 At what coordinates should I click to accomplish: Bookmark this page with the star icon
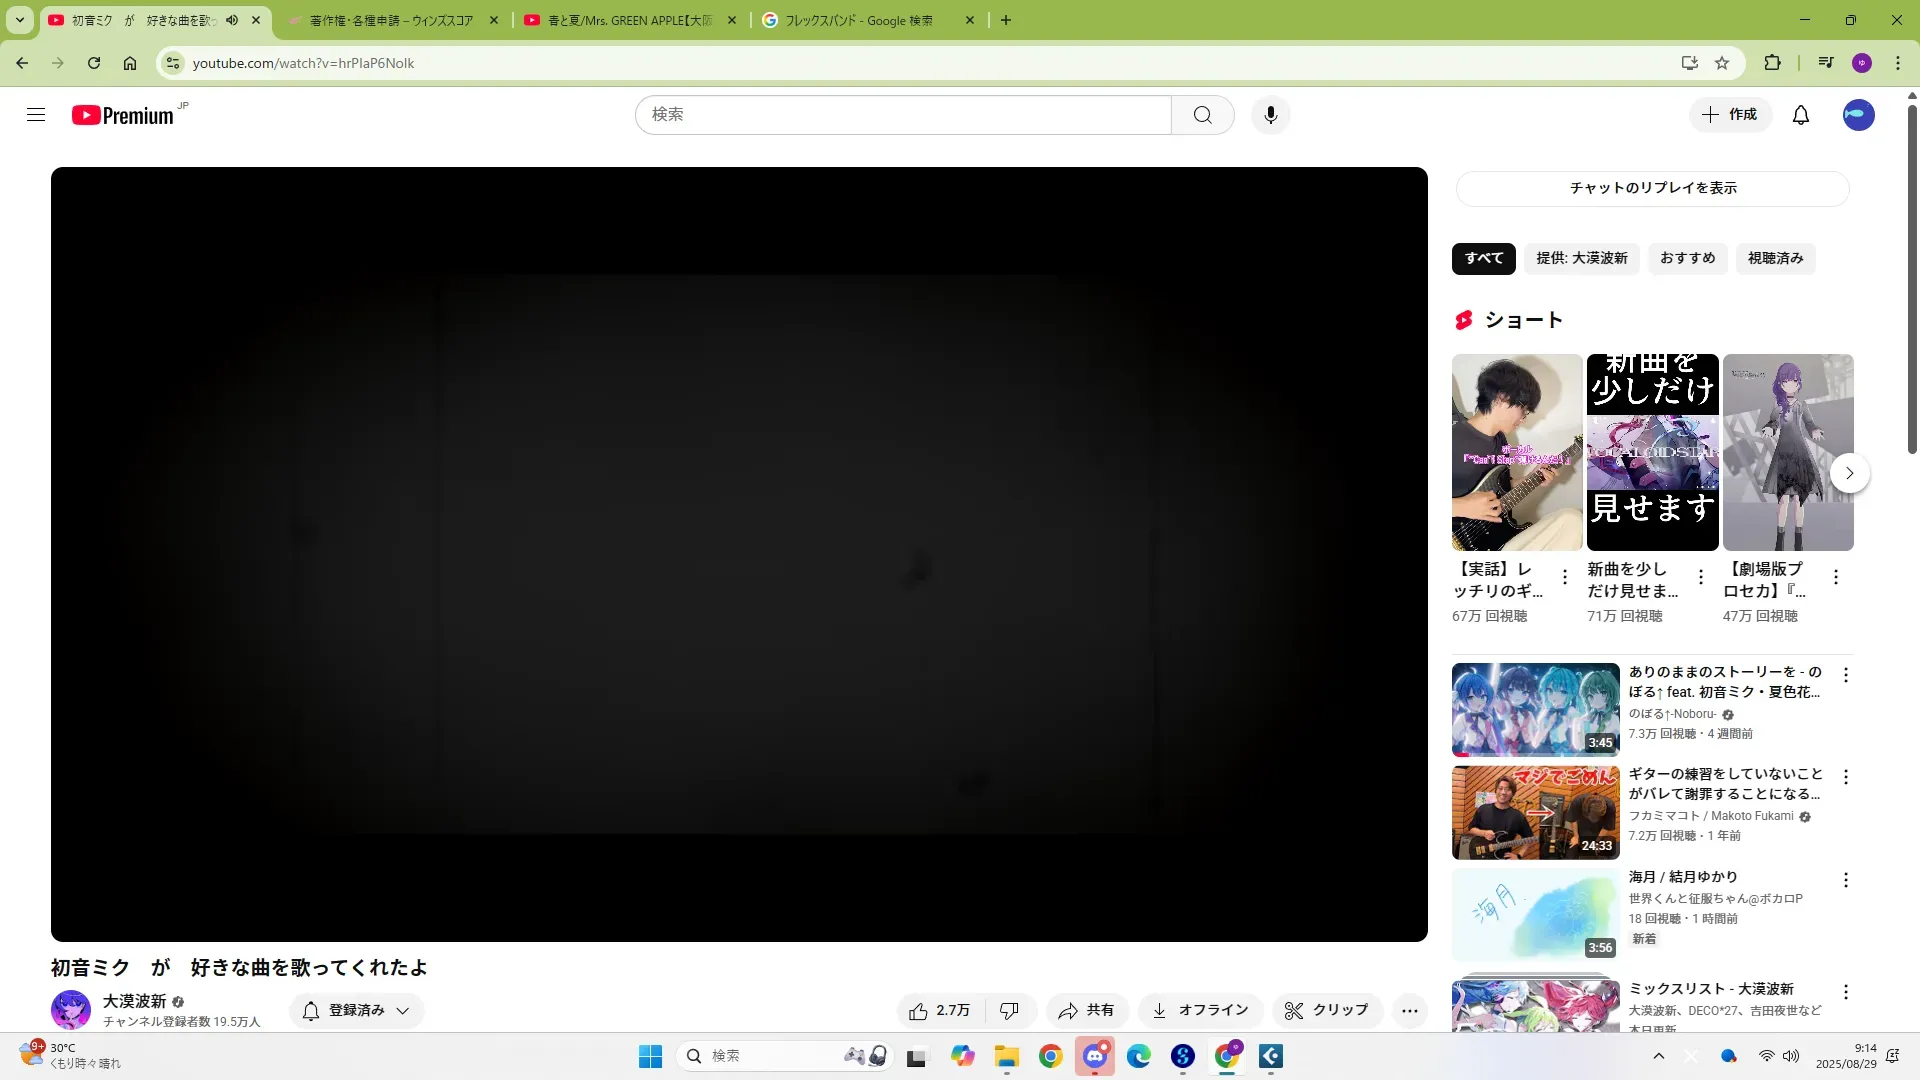(1722, 63)
